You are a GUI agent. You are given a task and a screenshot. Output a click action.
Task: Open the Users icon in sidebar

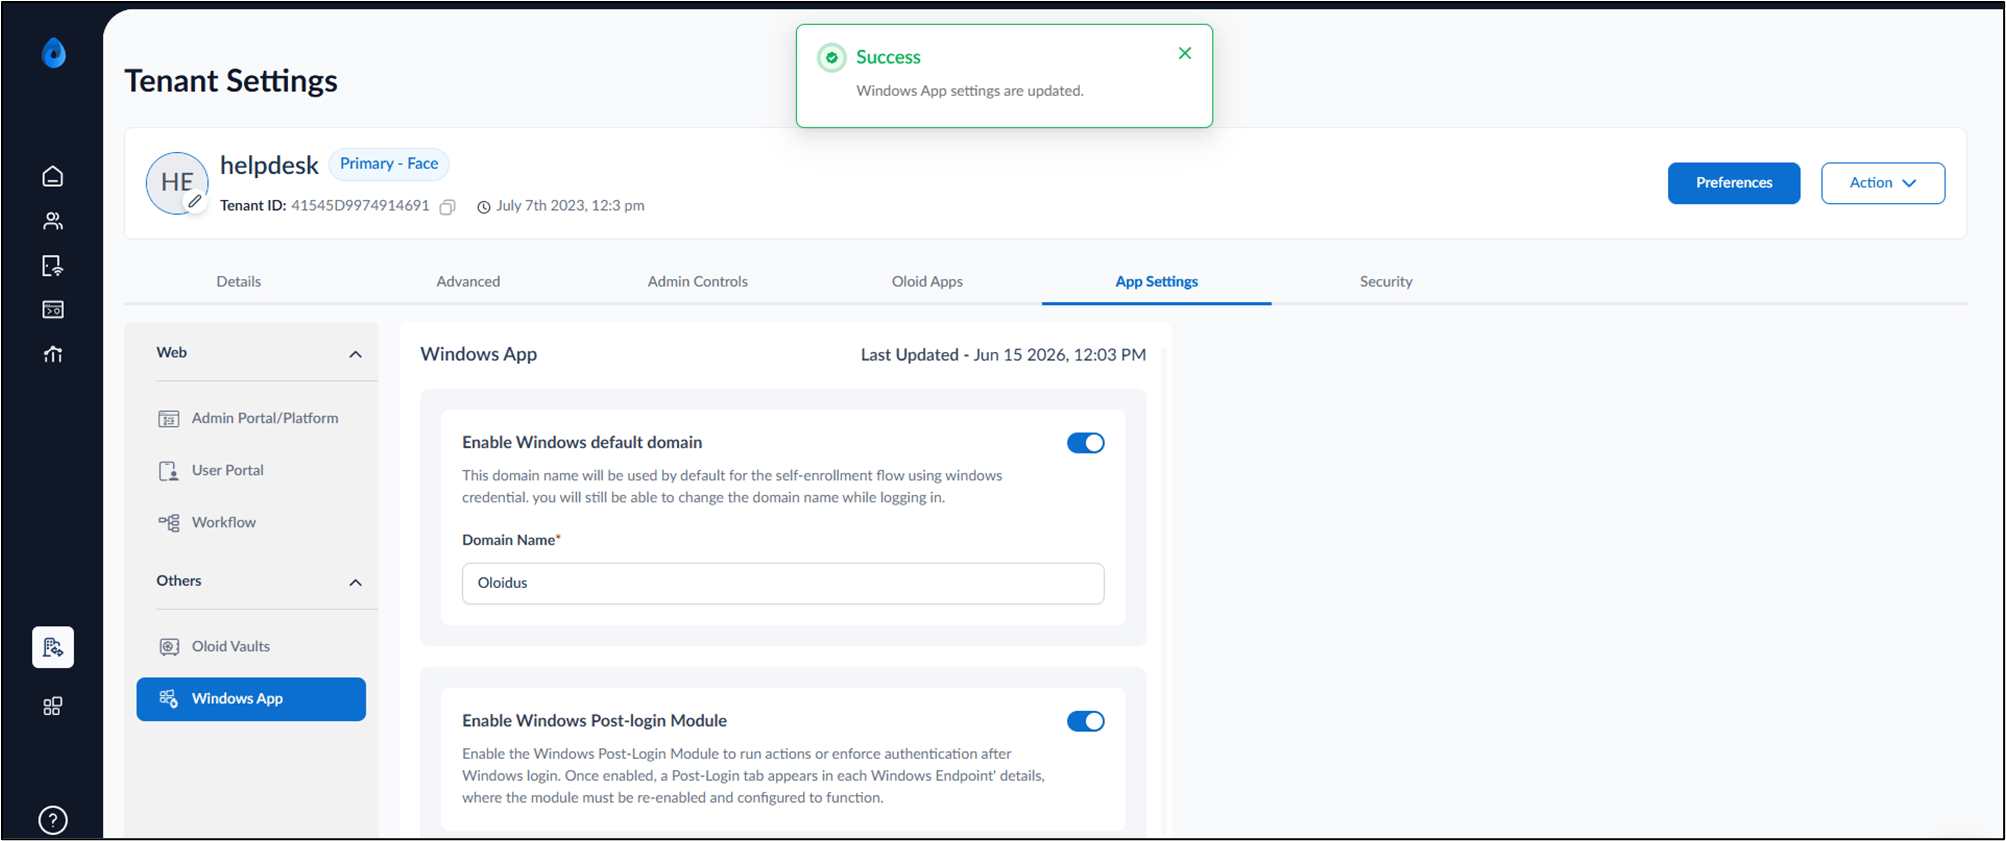click(x=53, y=221)
